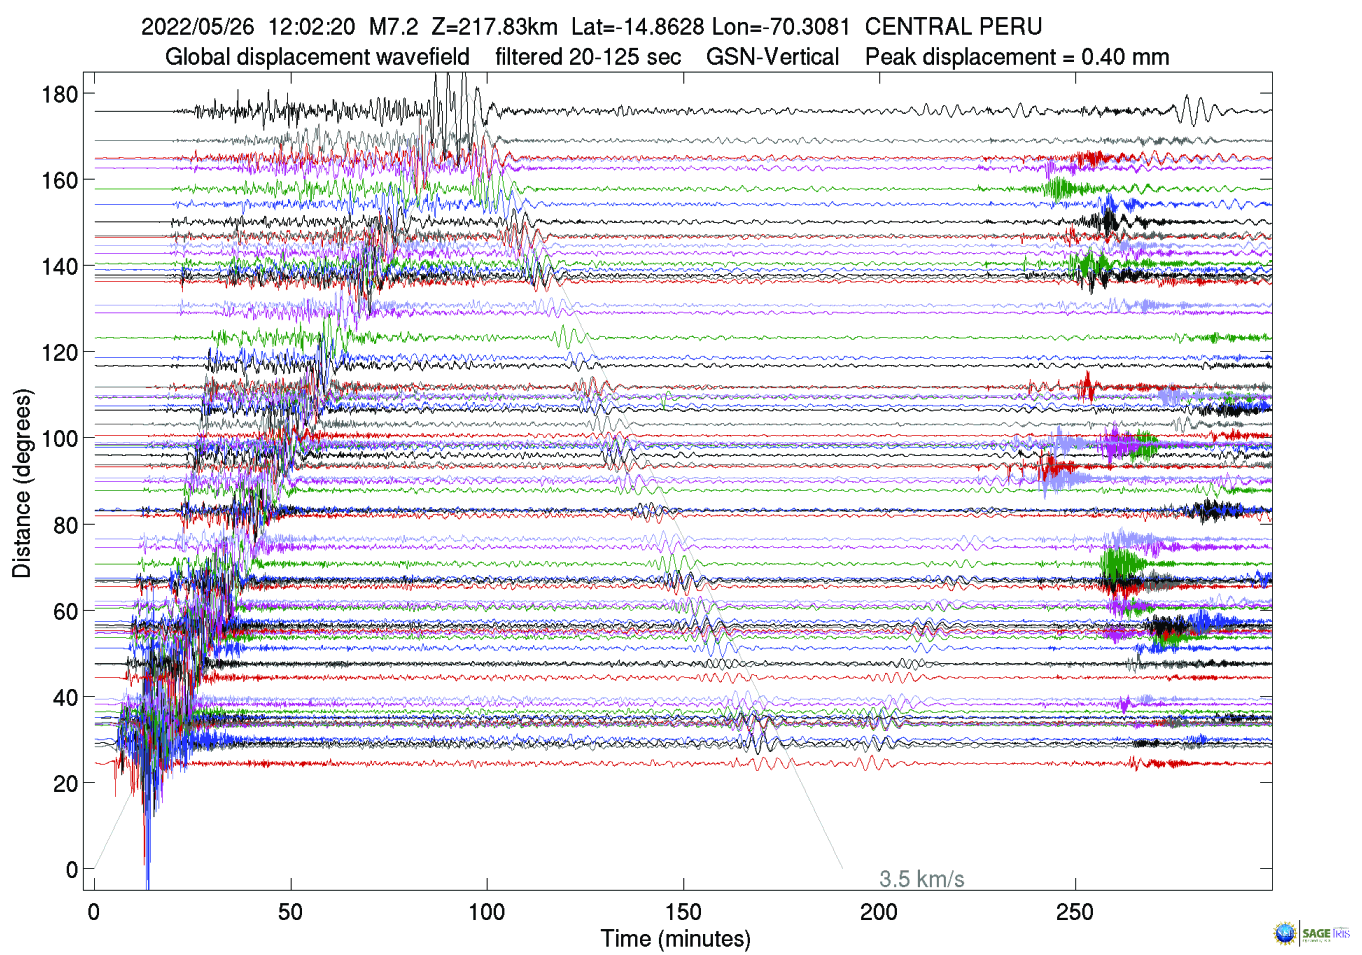
Task: Click the 'filtered 20-125 sec' text
Action: pyautogui.click(x=588, y=57)
